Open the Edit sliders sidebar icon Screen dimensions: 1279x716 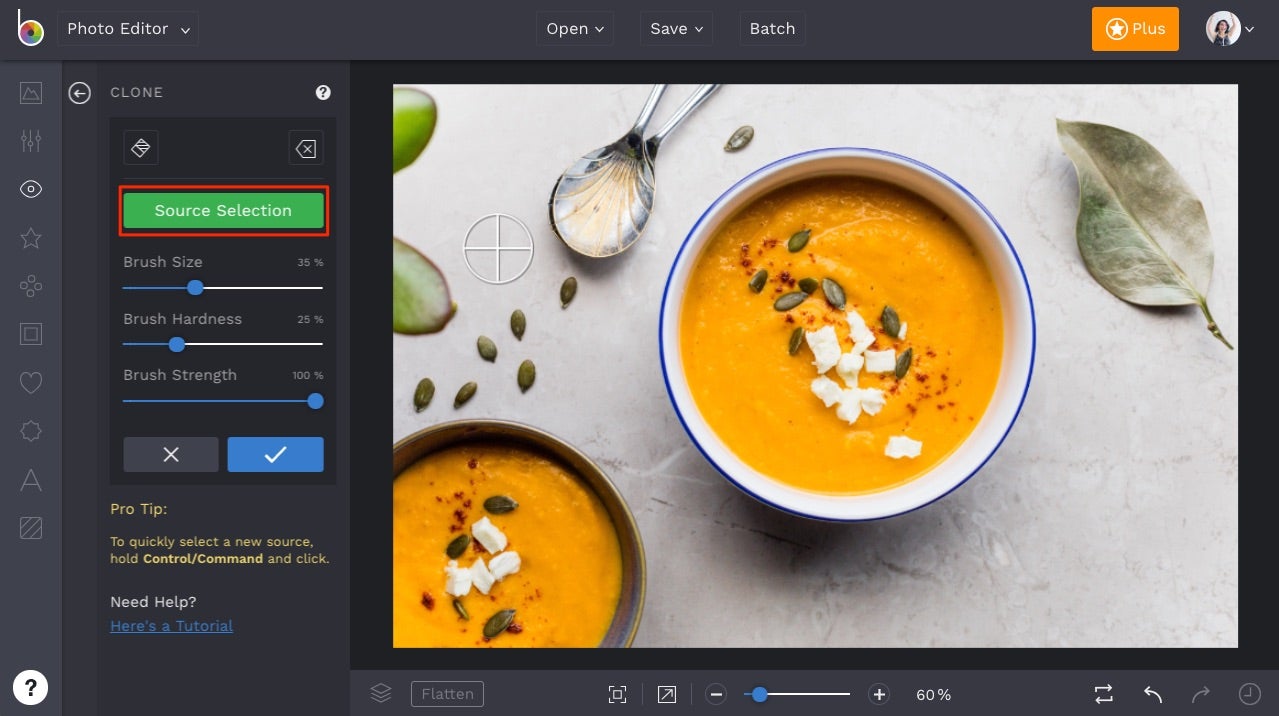click(31, 141)
